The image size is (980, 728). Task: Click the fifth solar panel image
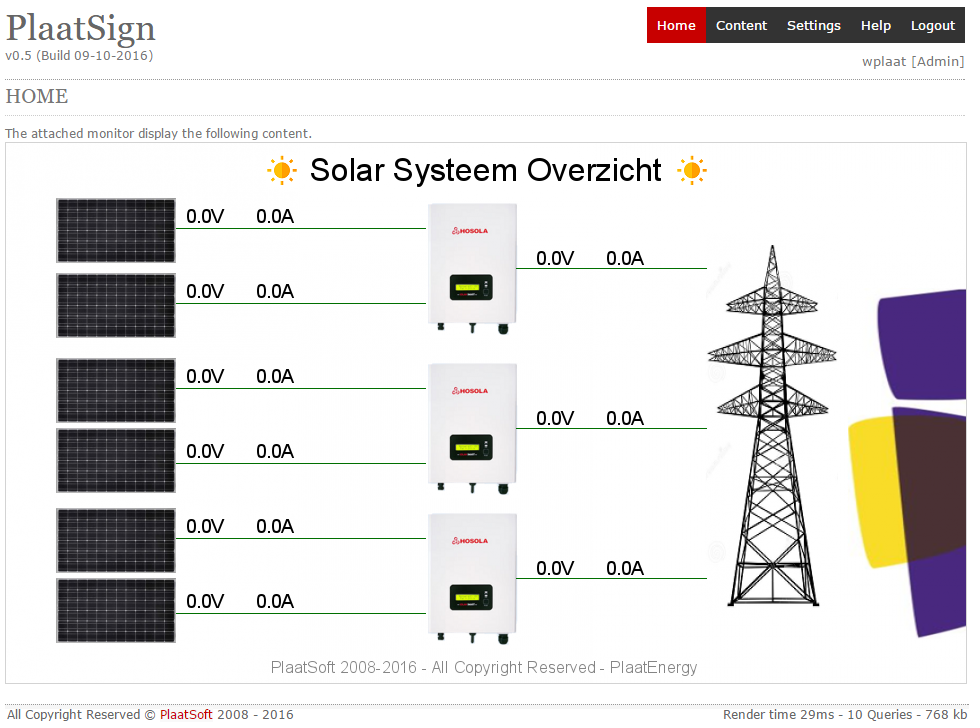tap(116, 541)
